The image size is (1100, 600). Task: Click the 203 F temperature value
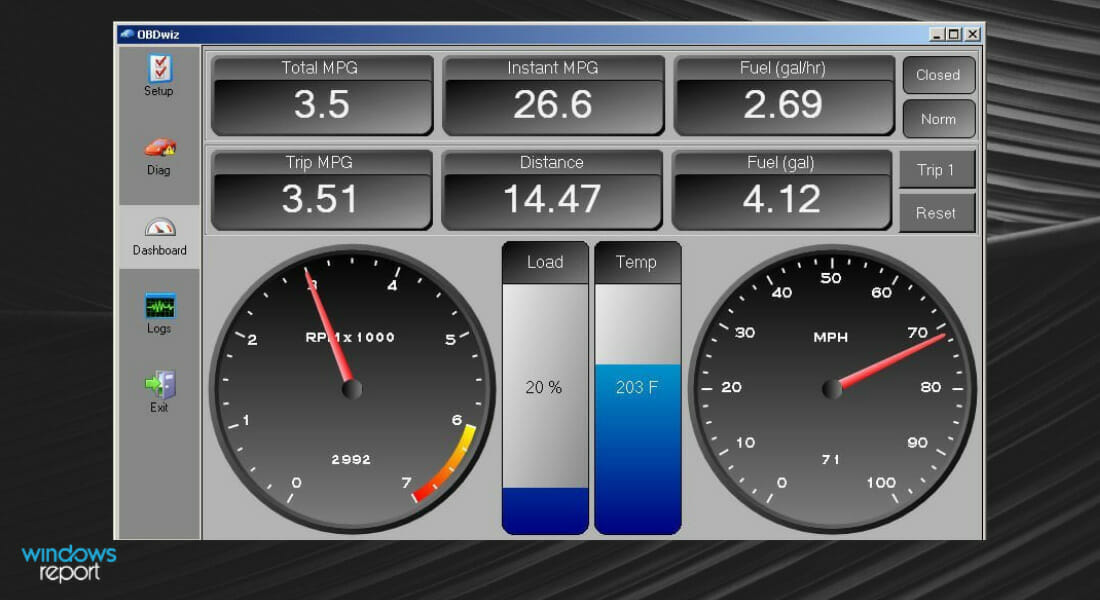tap(637, 387)
